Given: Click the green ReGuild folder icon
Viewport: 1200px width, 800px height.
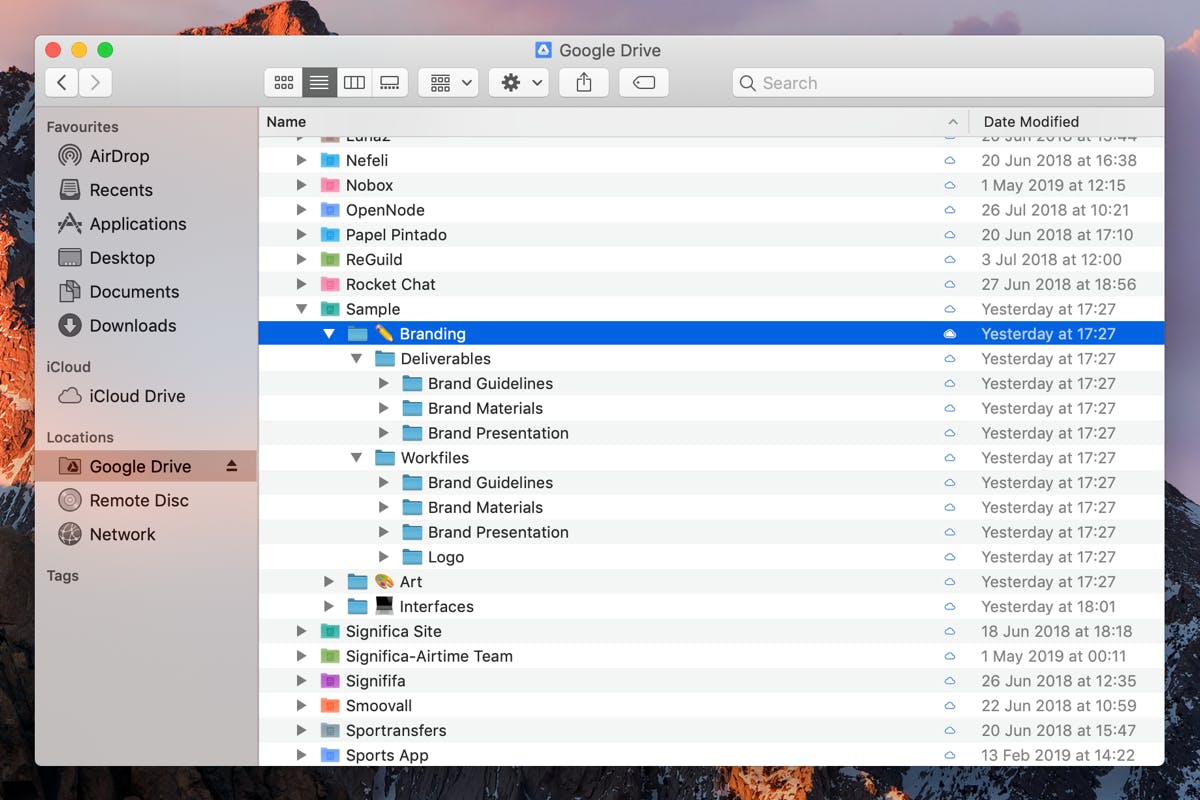Looking at the screenshot, I should click(330, 260).
